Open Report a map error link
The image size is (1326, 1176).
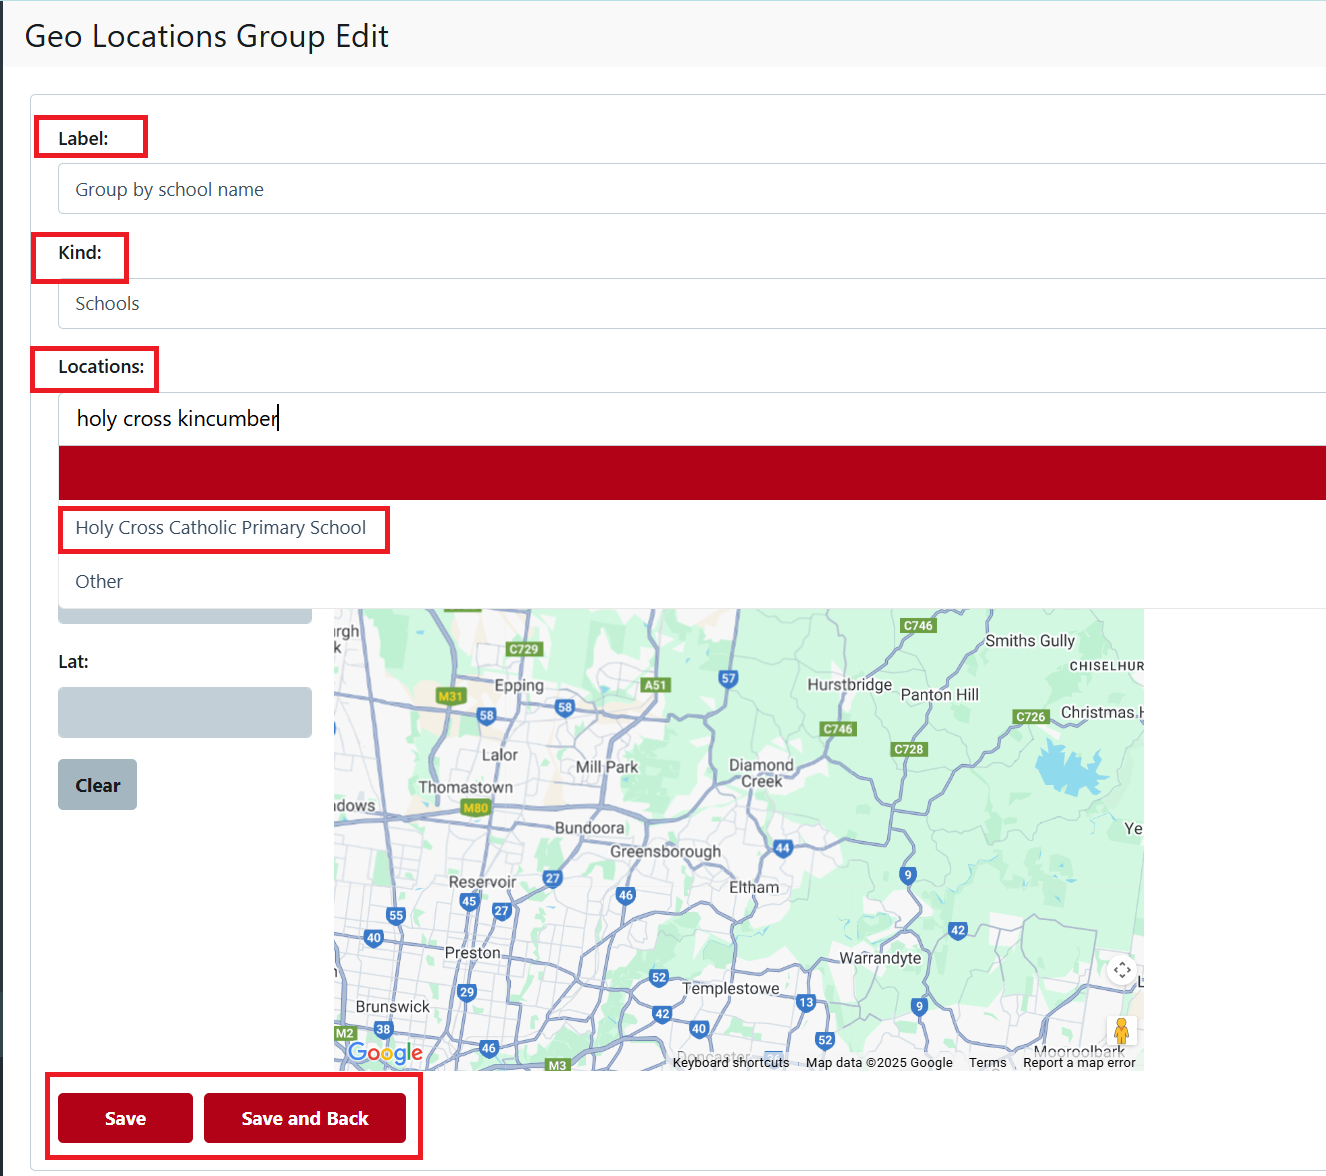point(1078,1063)
